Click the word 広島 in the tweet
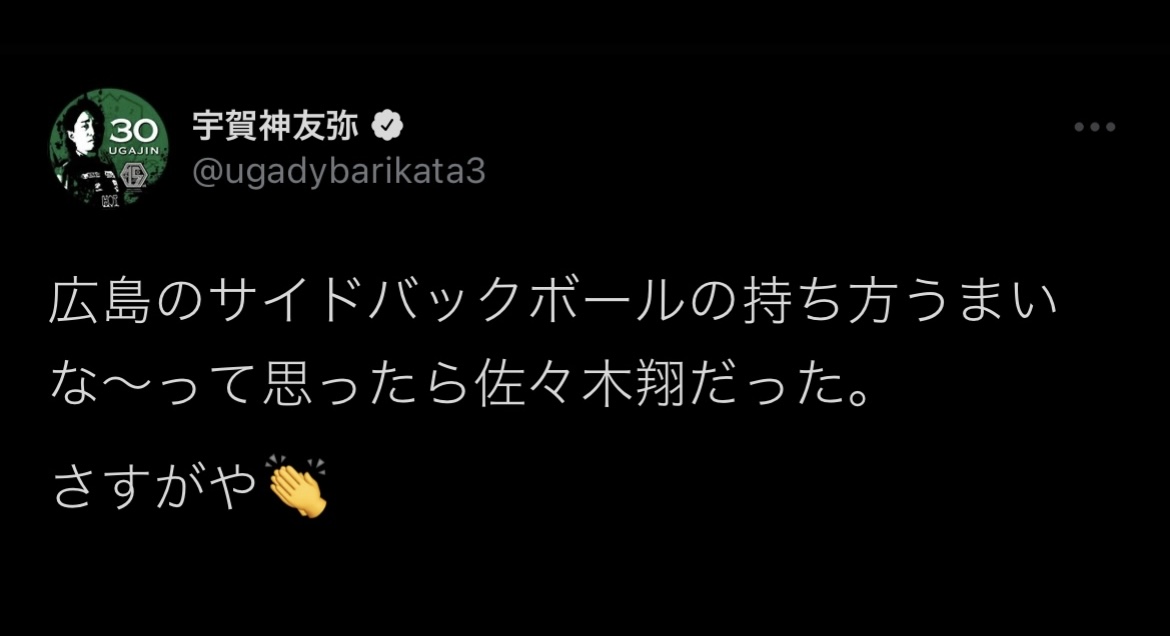This screenshot has height=636, width=1170. [101, 301]
